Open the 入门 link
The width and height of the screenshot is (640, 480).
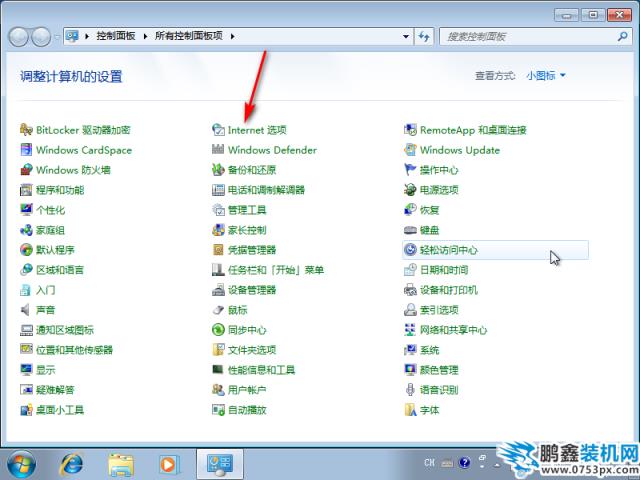pyautogui.click(x=45, y=290)
